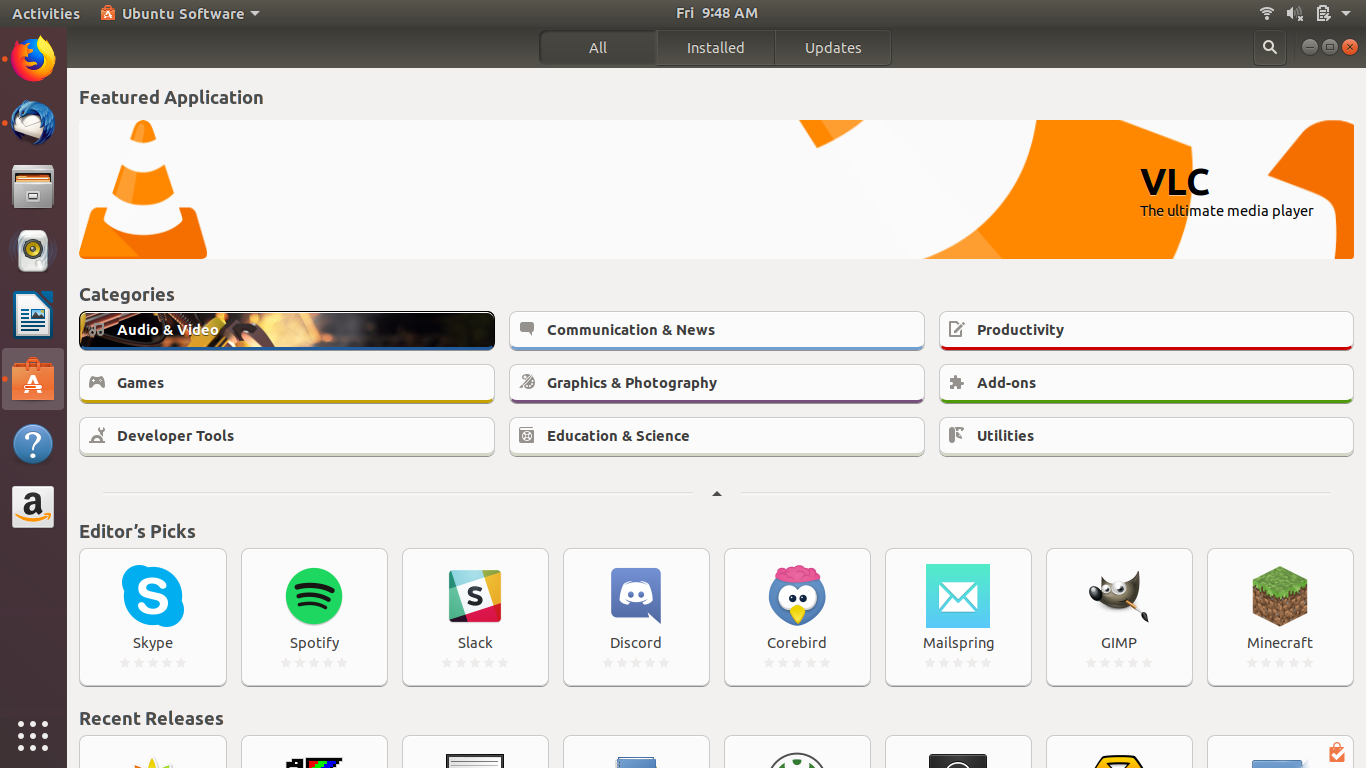Open the Activities overview

pyautogui.click(x=46, y=13)
